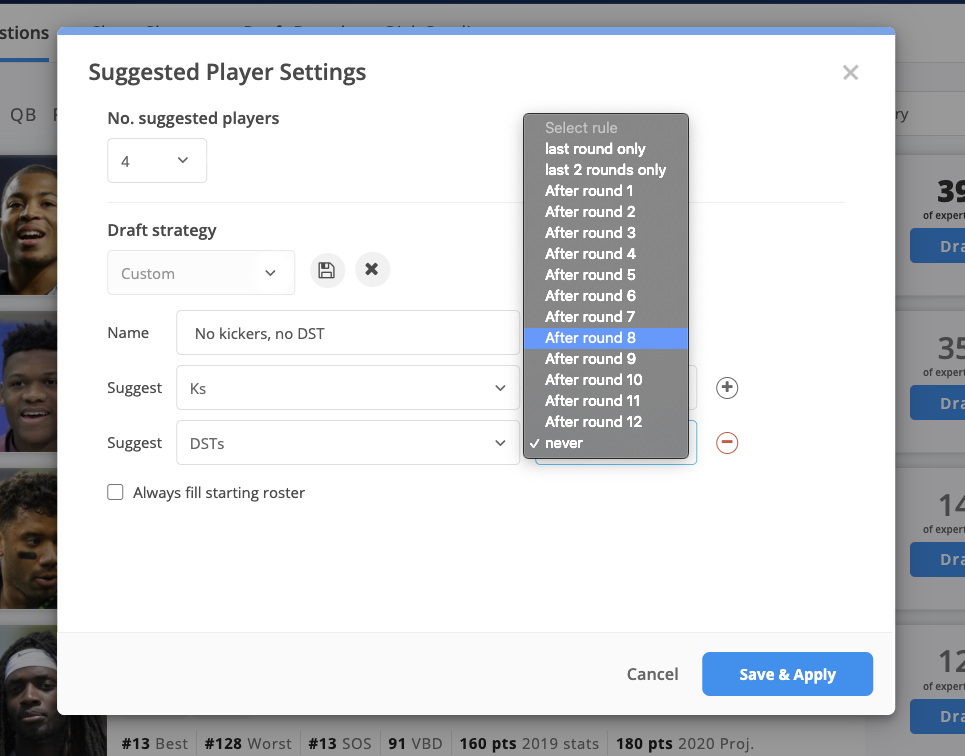Select 'After round 2' option
This screenshot has height=756, width=965.
pos(606,212)
